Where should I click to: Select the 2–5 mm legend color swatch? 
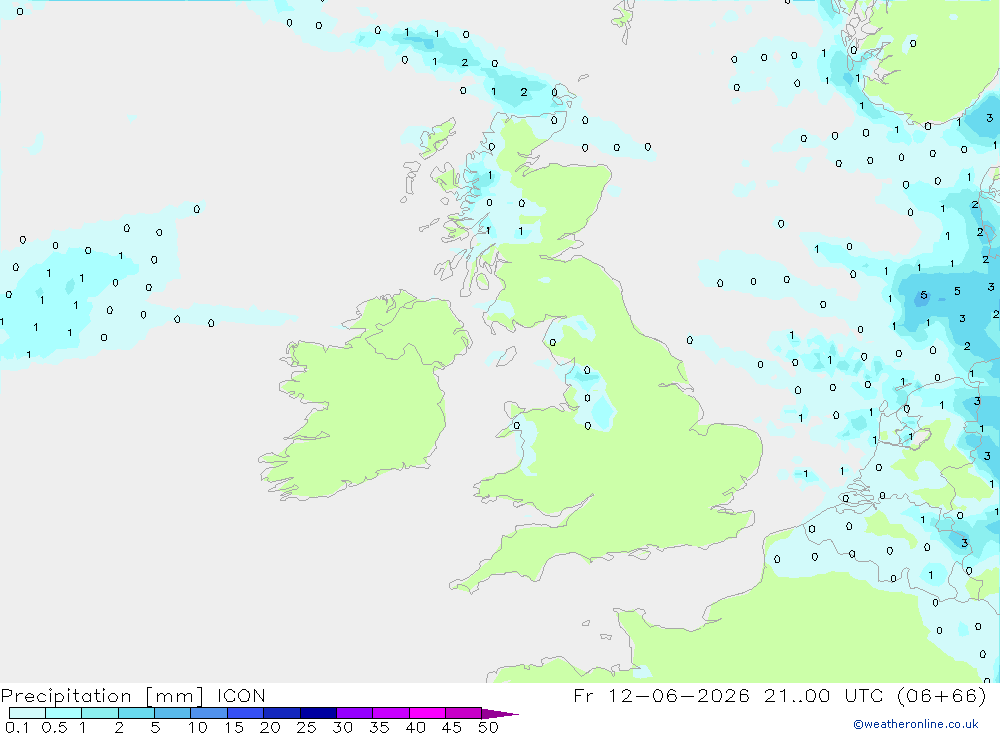(136, 713)
